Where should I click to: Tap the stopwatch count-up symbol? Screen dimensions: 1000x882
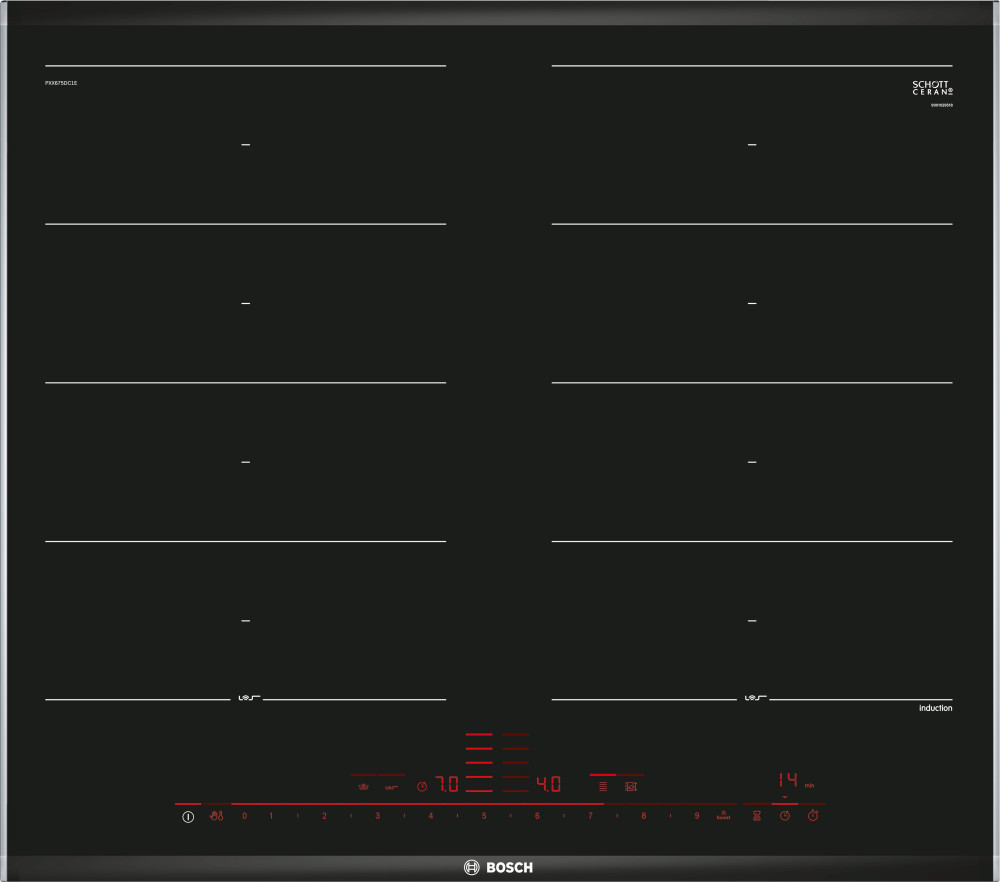click(813, 817)
